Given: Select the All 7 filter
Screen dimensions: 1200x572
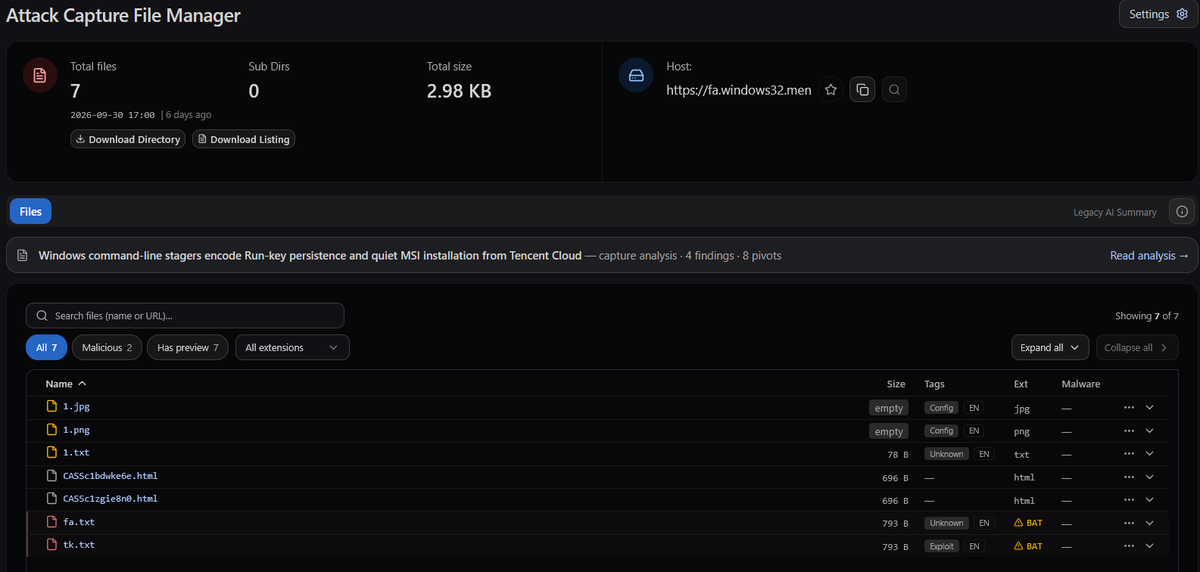Looking at the screenshot, I should (46, 347).
